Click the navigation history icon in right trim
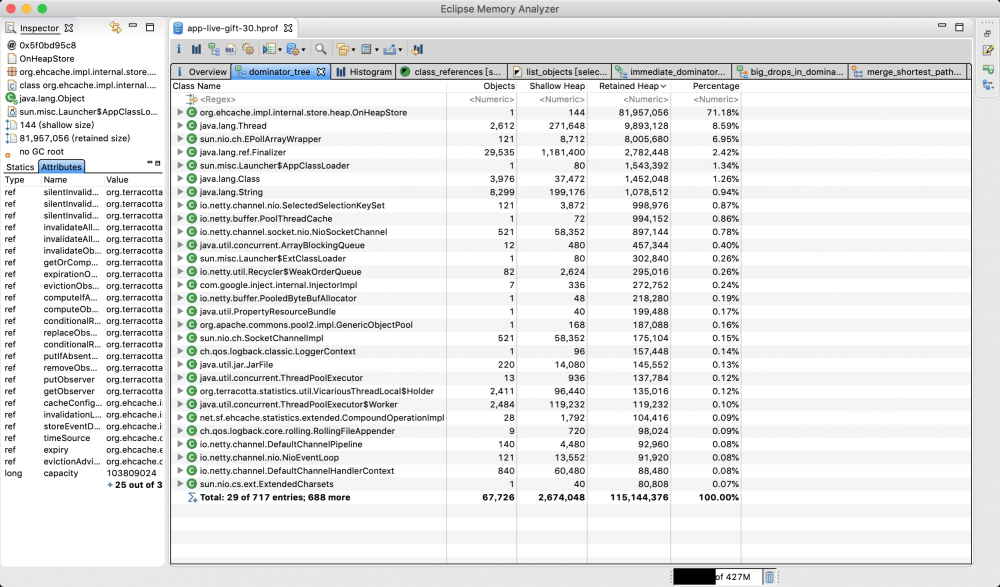The image size is (1000, 587). click(988, 69)
